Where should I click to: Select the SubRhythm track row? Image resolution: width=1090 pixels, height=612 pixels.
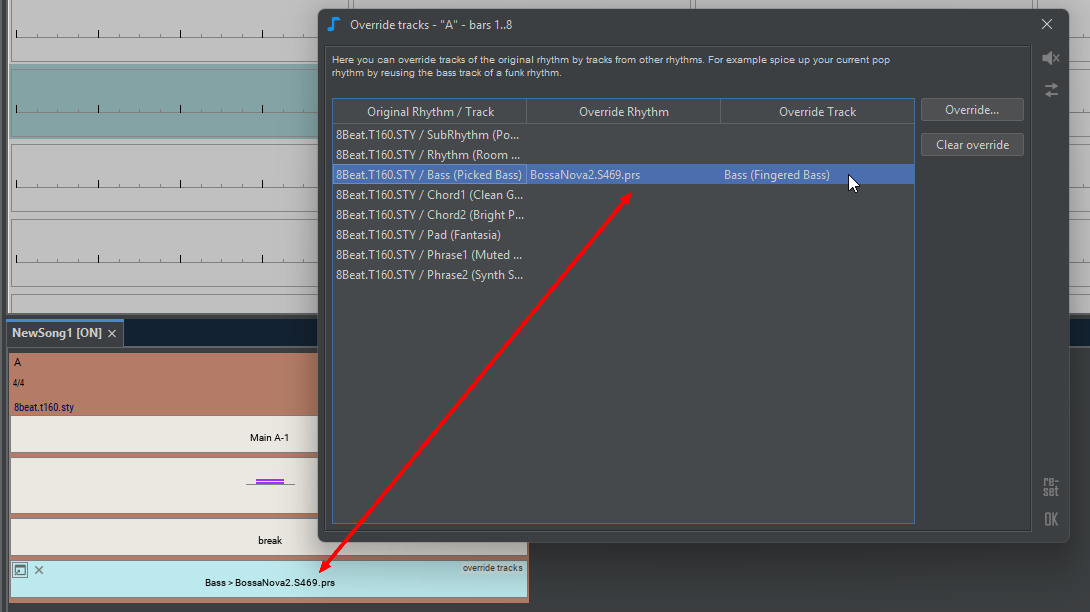click(428, 135)
